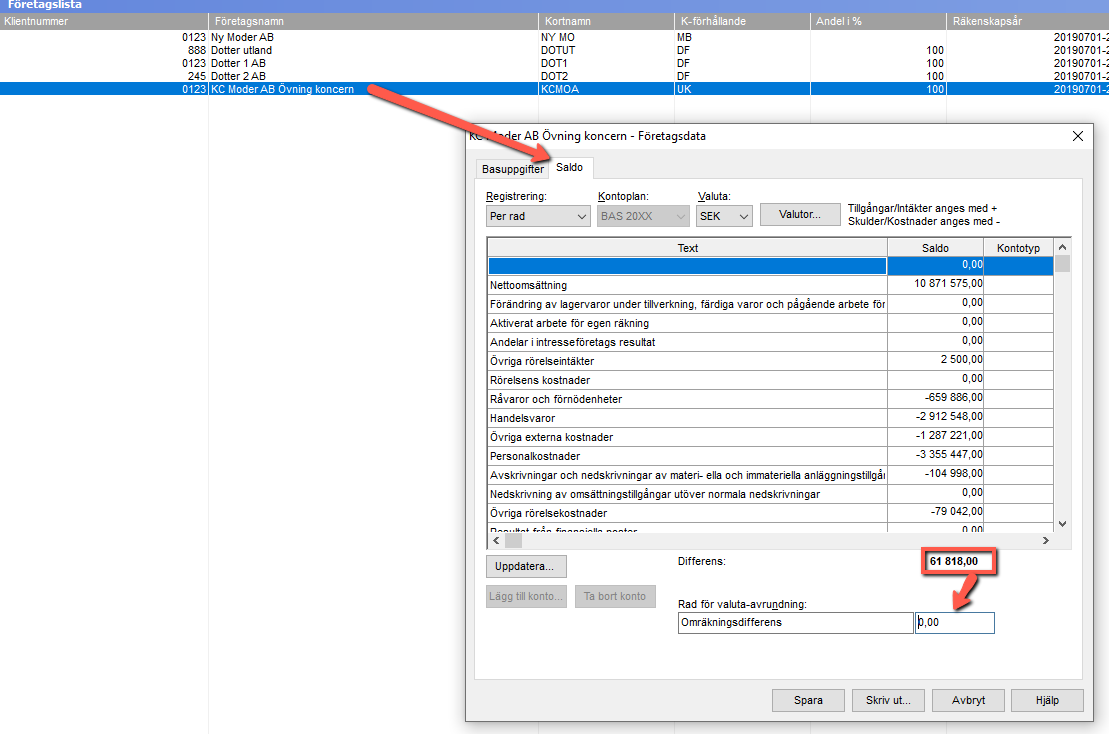Select the Saldo tab
Image resolution: width=1109 pixels, height=734 pixels.
(569, 168)
